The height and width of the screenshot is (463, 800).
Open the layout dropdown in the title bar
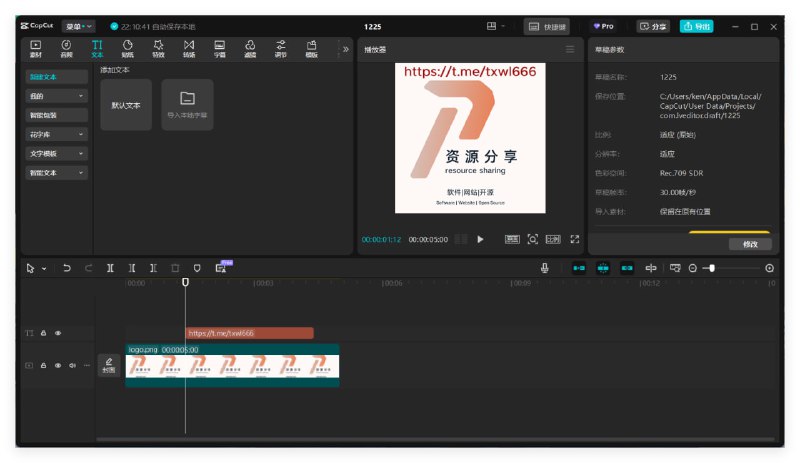[495, 26]
